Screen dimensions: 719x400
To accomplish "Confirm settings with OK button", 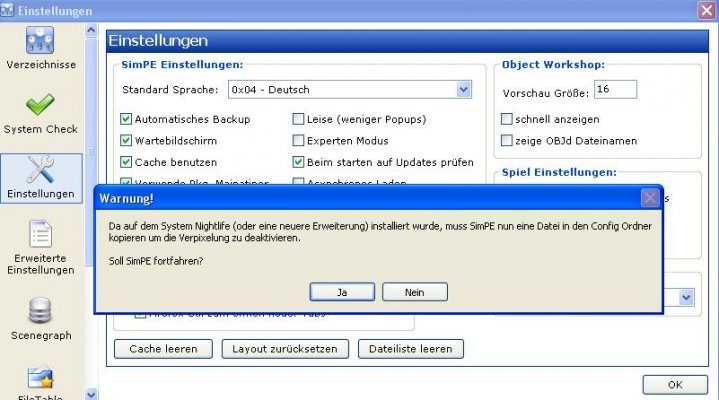I will point(675,385).
